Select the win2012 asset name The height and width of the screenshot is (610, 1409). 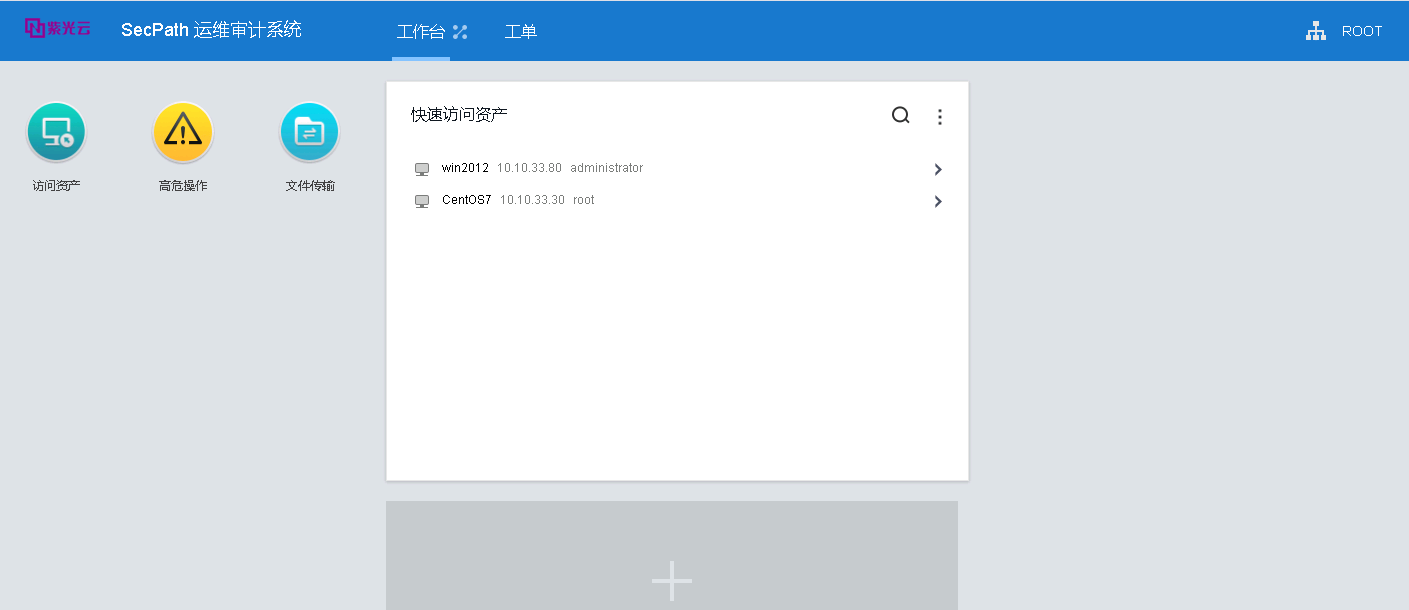pos(465,168)
